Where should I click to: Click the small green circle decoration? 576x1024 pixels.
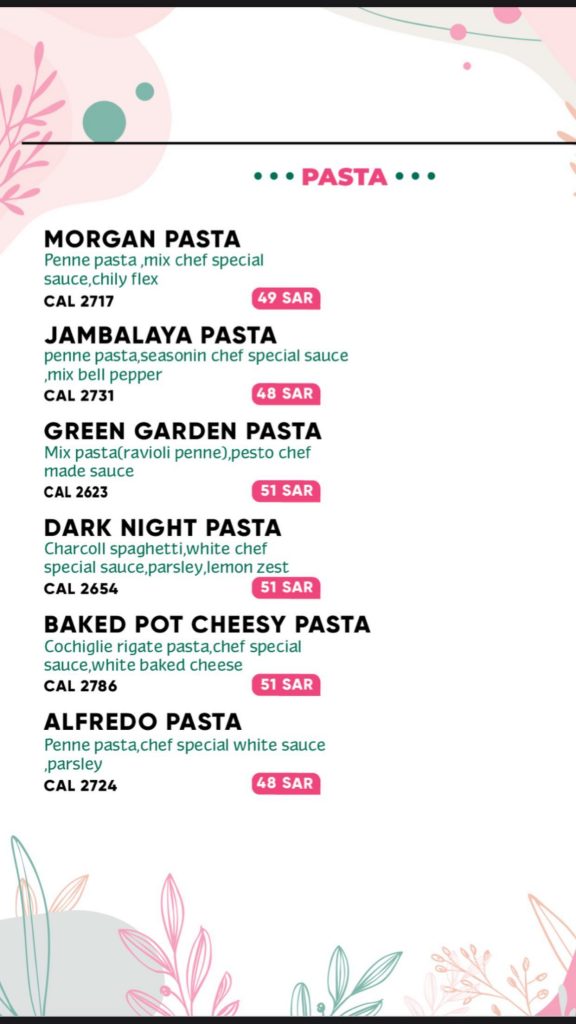point(145,91)
